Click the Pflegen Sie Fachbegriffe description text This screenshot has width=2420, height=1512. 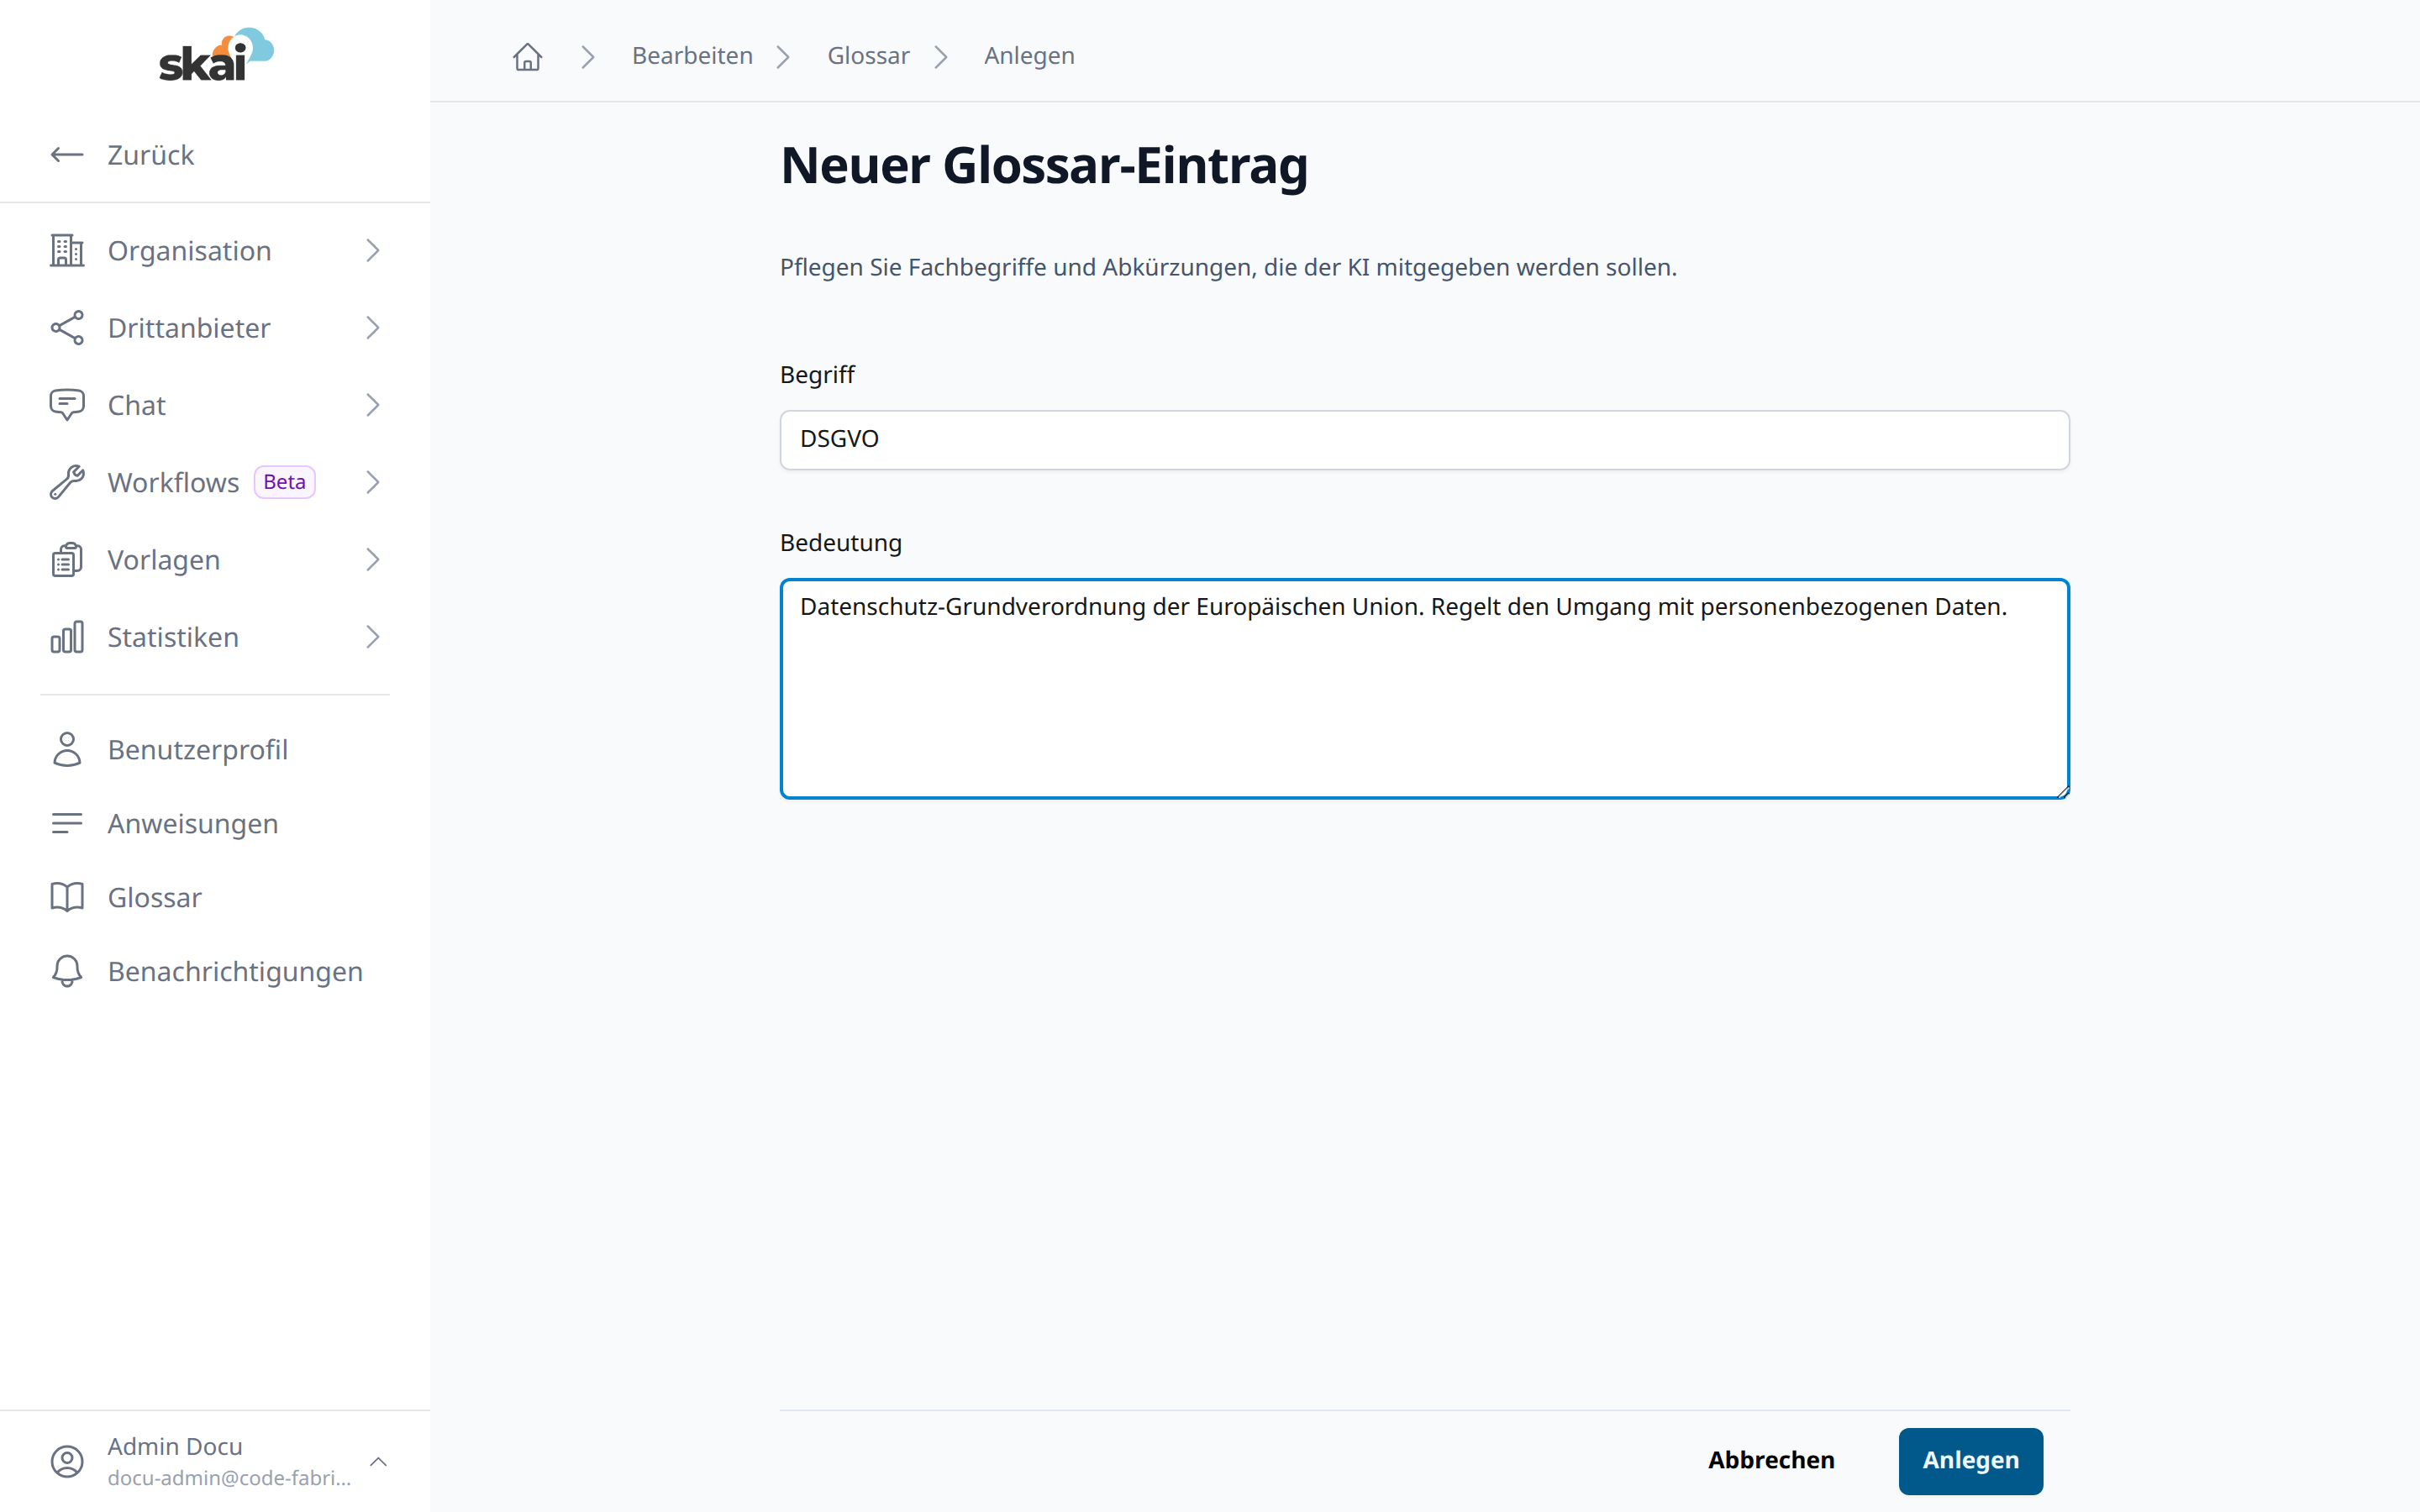(1228, 267)
